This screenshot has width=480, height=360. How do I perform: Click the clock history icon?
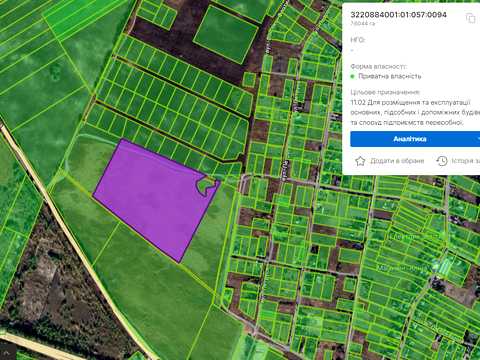pyautogui.click(x=442, y=161)
